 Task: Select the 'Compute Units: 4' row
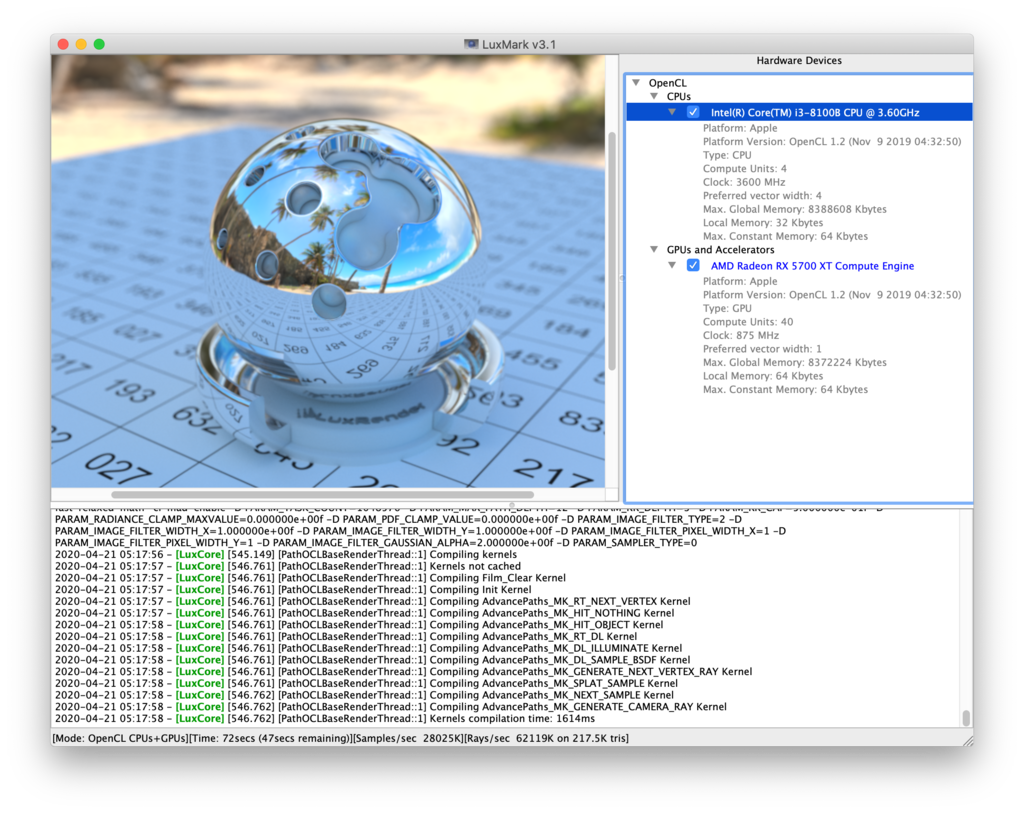pos(744,168)
